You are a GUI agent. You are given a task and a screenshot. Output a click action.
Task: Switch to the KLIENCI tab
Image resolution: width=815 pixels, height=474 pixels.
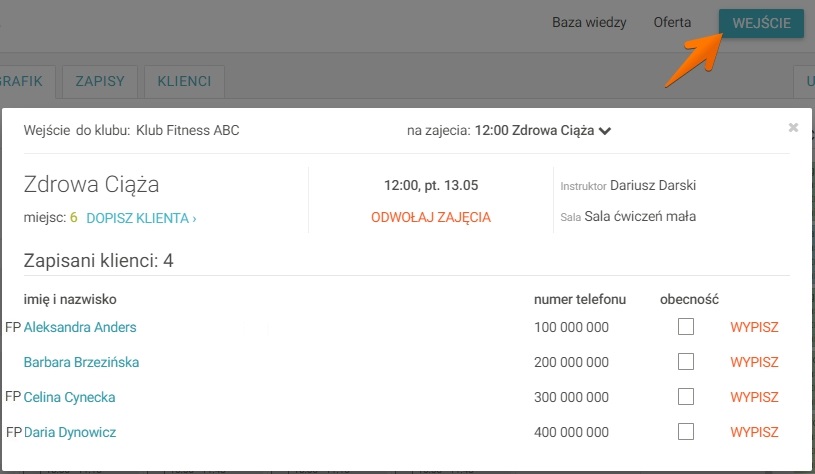184,82
